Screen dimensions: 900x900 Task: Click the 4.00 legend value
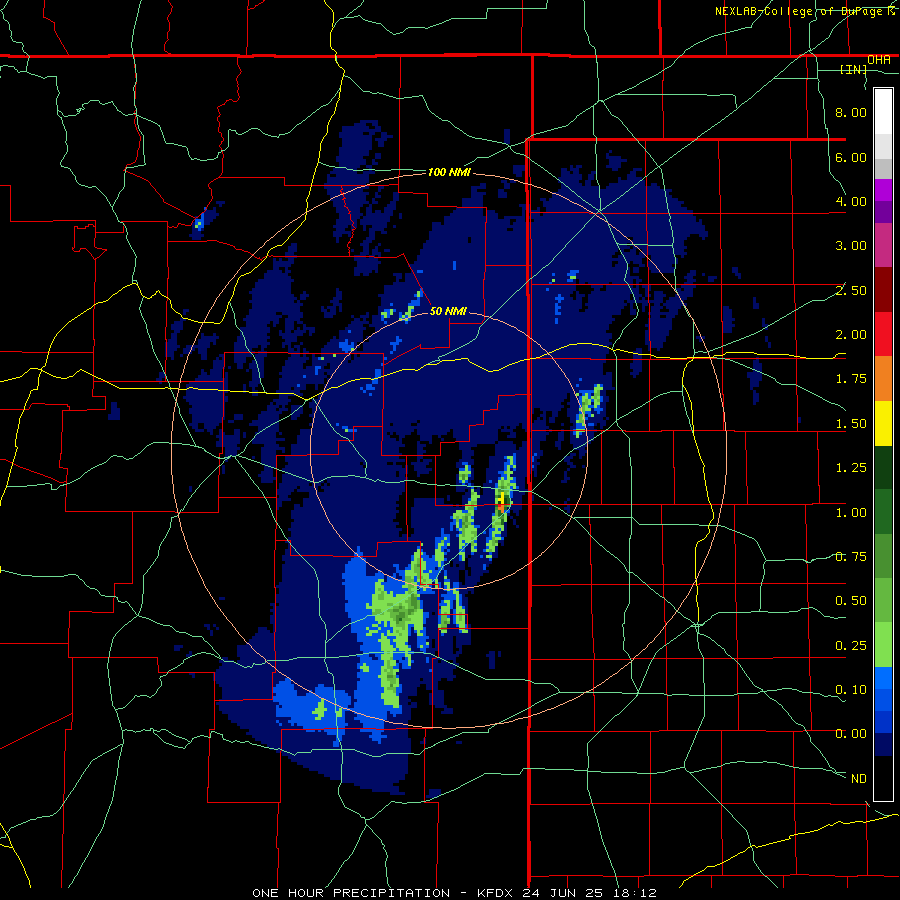click(x=851, y=201)
